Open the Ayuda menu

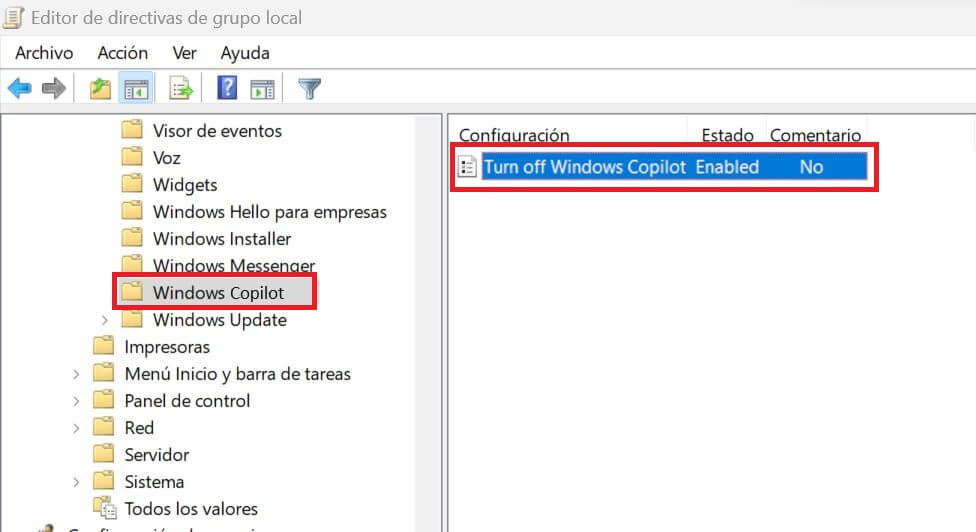click(245, 53)
